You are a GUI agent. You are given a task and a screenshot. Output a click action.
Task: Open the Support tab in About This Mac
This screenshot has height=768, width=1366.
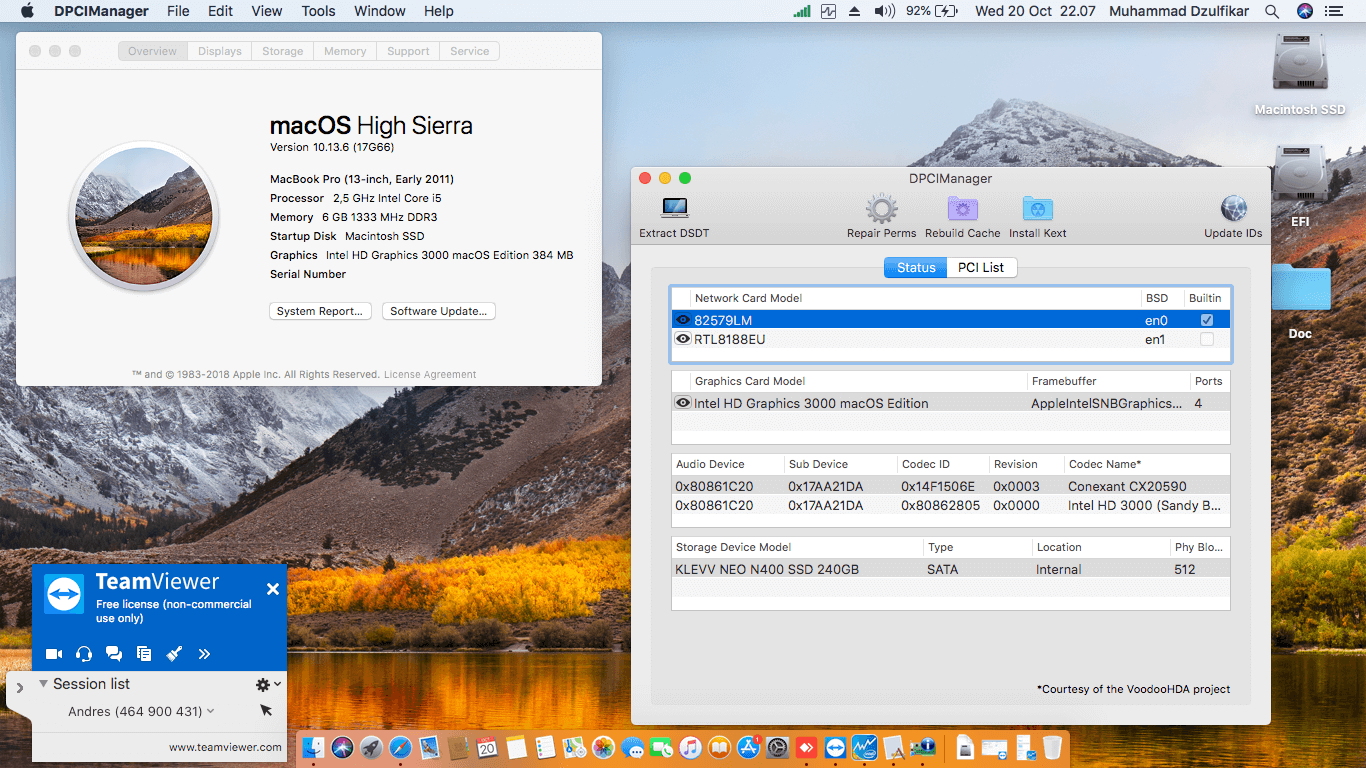pos(408,51)
